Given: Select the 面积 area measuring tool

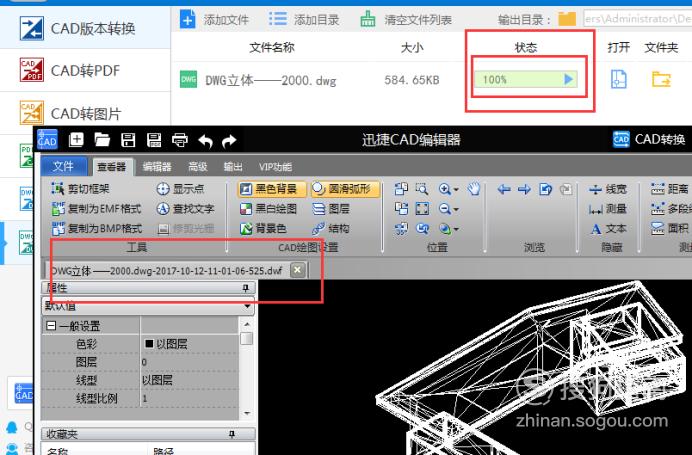Looking at the screenshot, I should tap(670, 228).
